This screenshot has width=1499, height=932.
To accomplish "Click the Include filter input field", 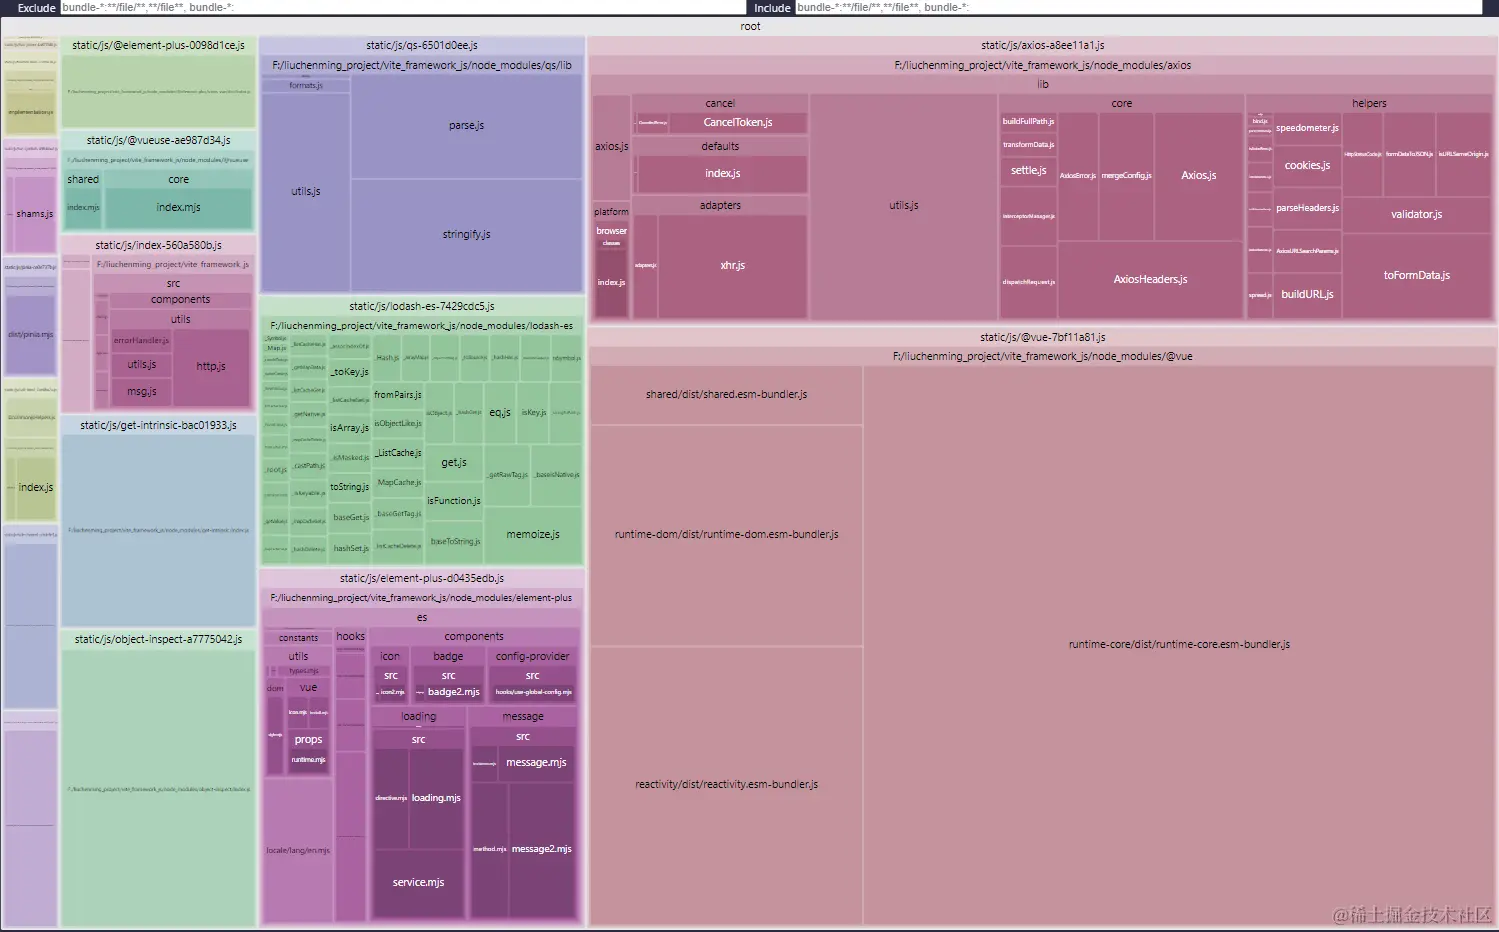I will [x=1138, y=7].
